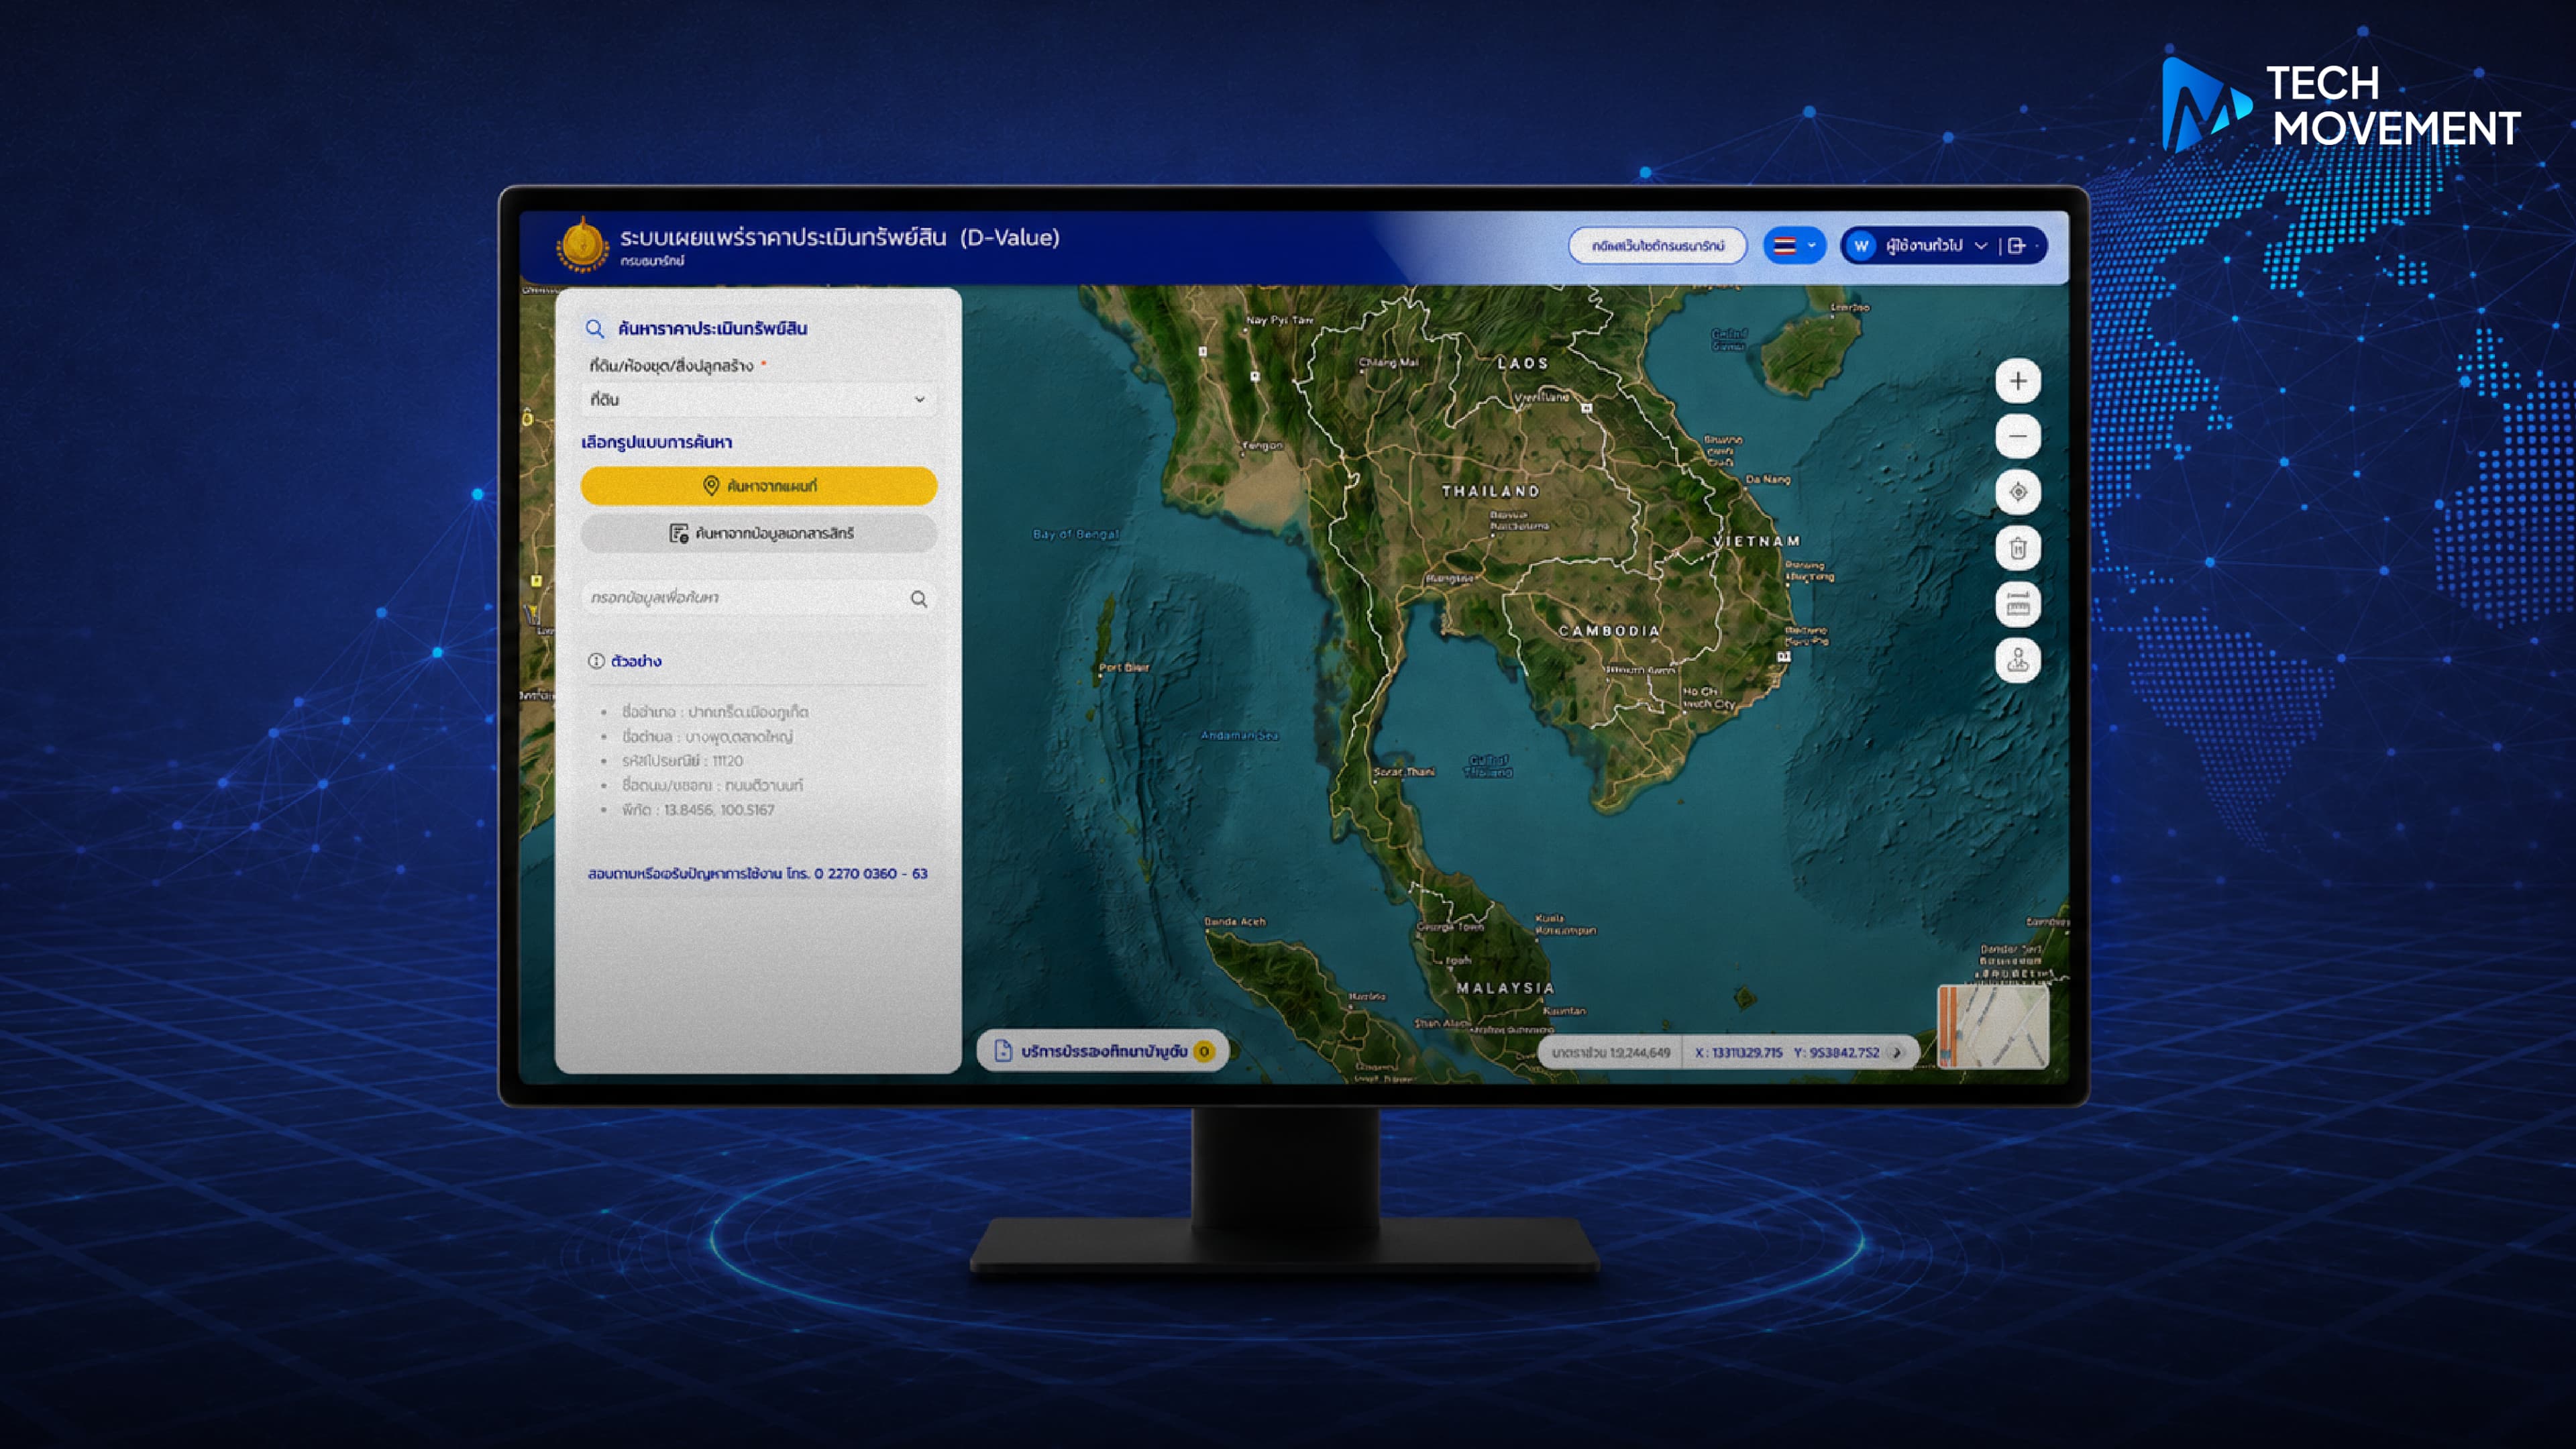Click the info icon beside ตัวอย่าง
The image size is (2576, 1449).
coord(596,661)
